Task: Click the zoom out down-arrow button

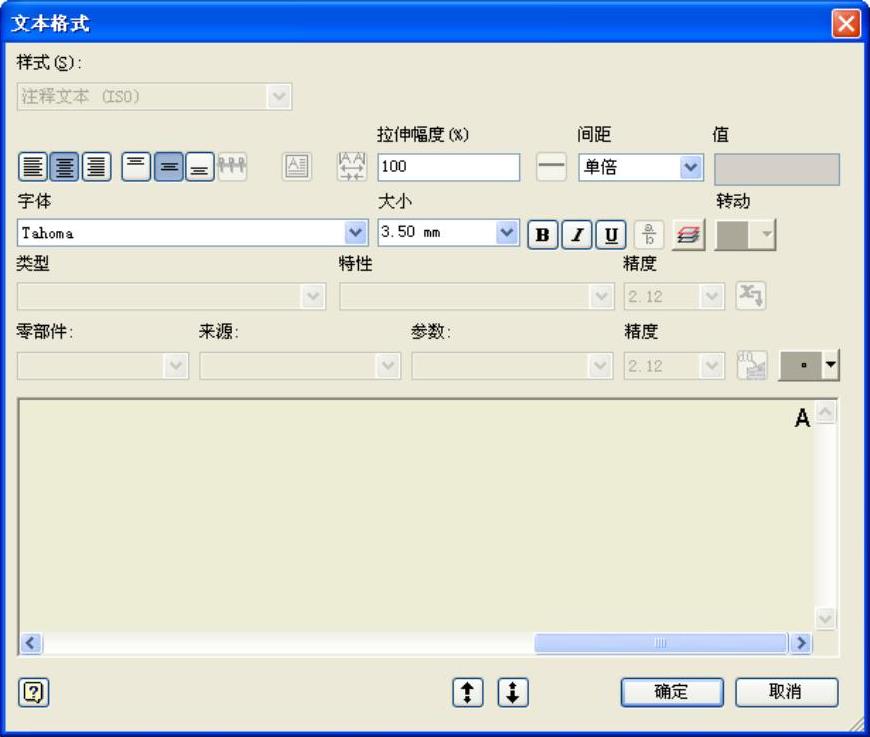Action: coord(513,692)
